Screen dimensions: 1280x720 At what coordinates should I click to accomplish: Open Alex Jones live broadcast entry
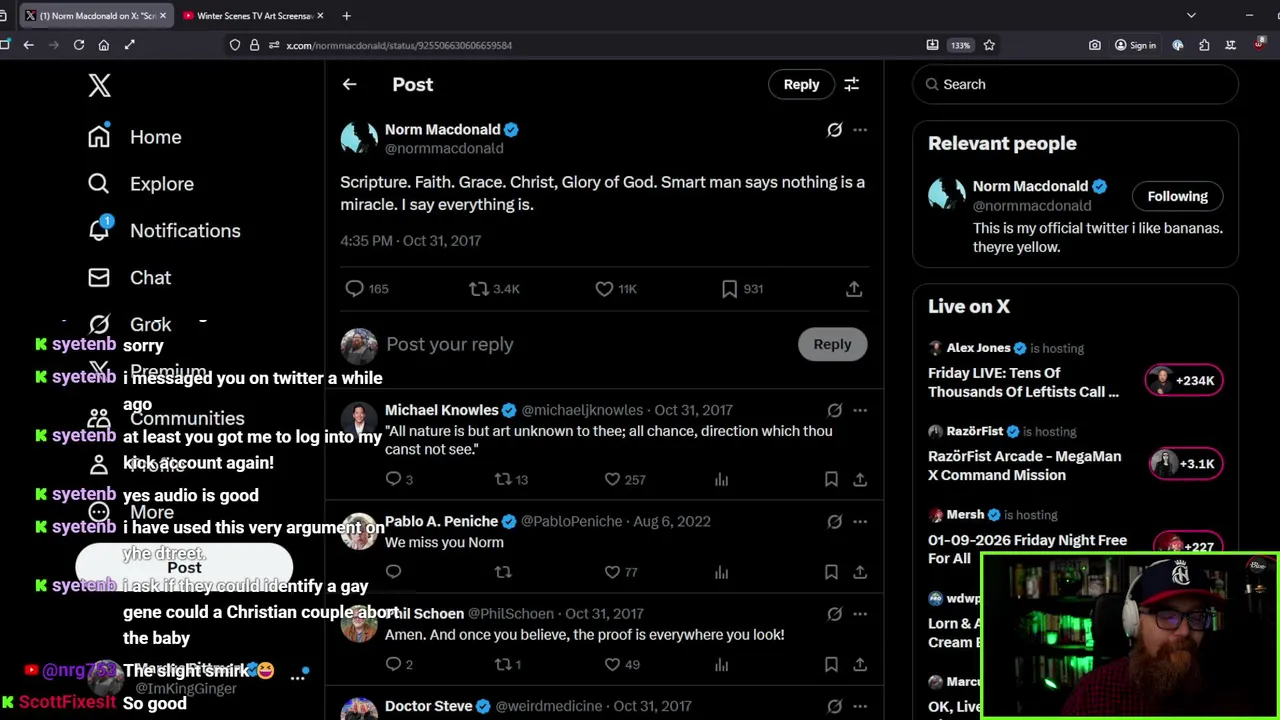[x=1075, y=372]
